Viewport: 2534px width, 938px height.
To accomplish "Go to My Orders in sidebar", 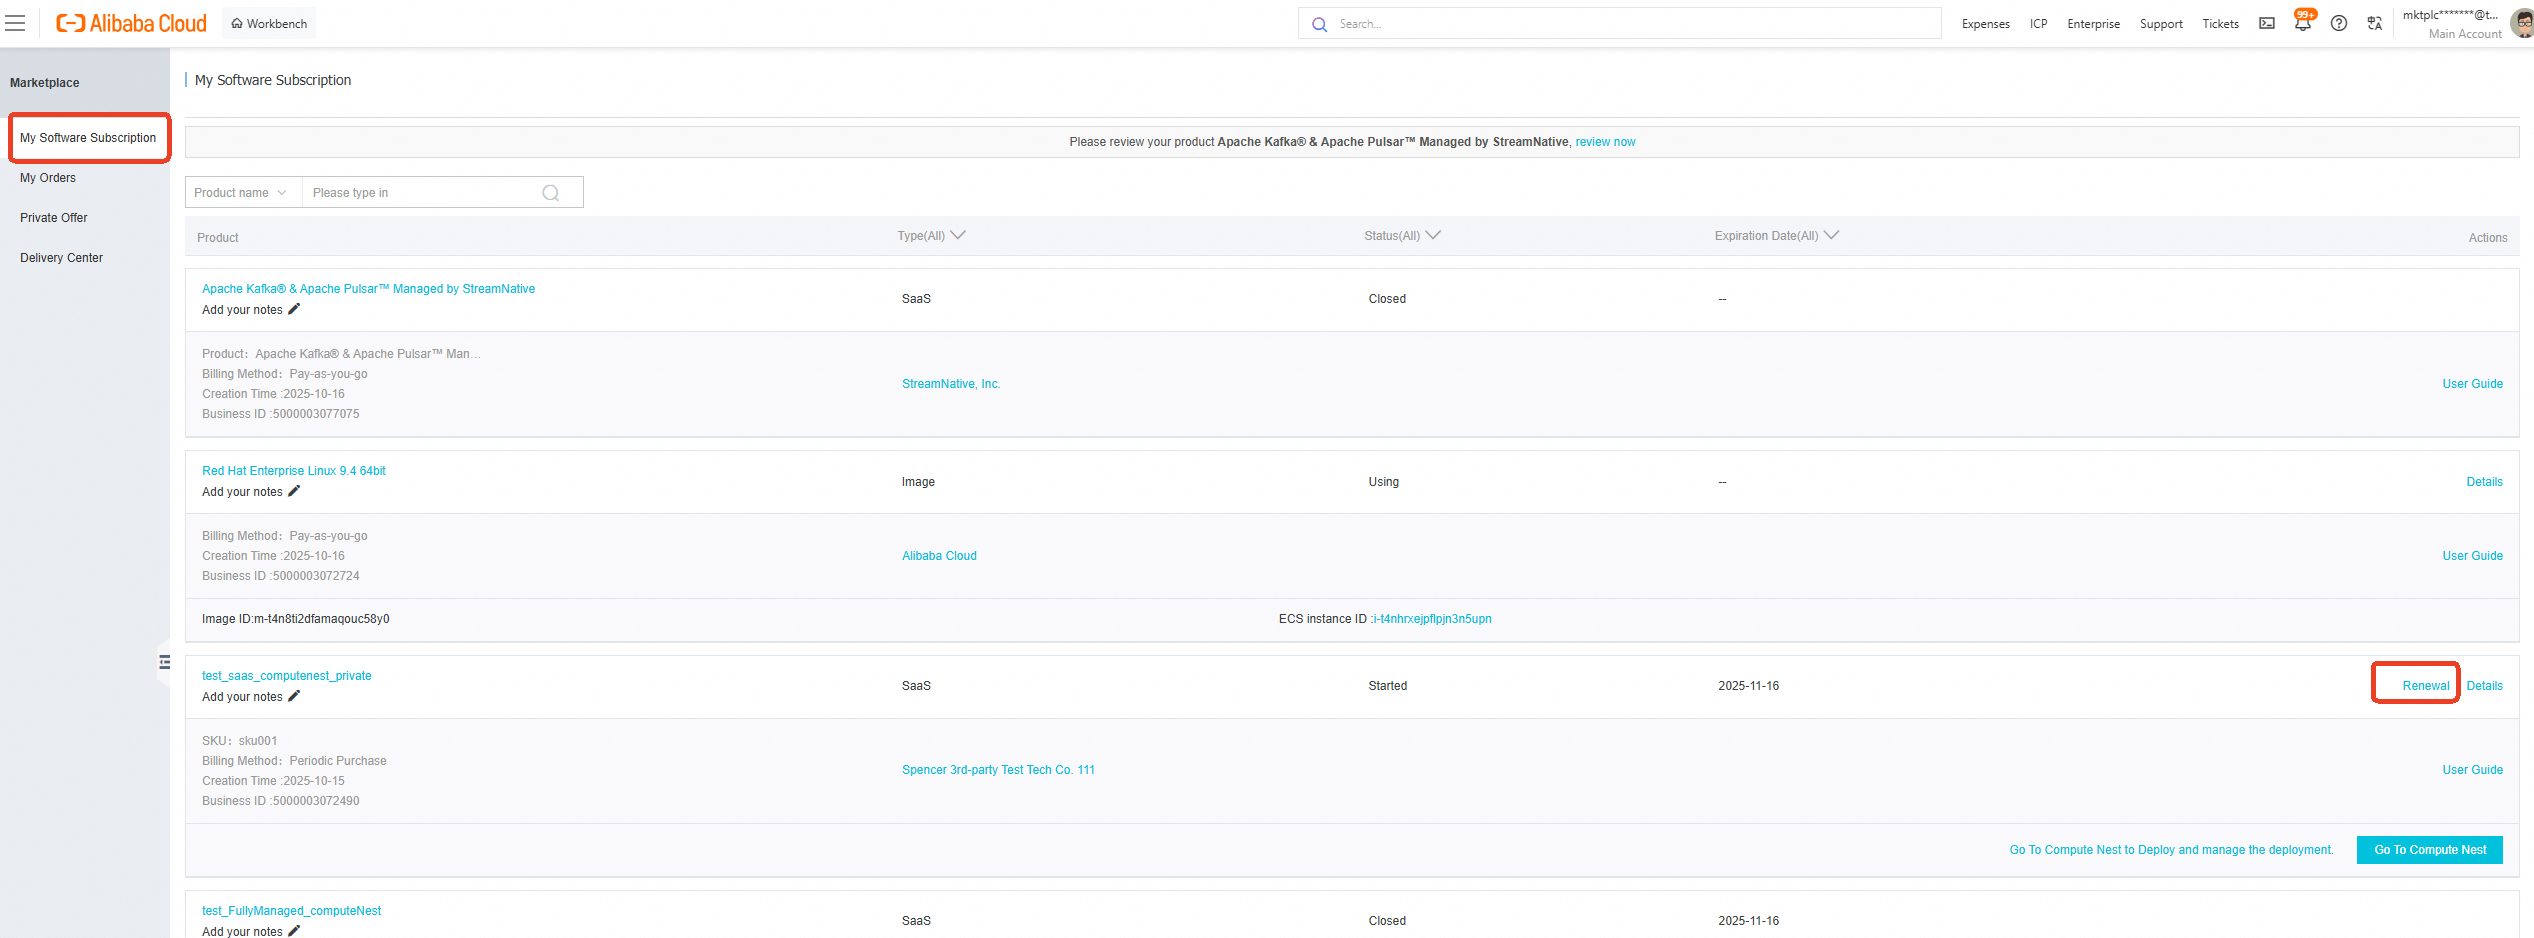I will pyautogui.click(x=48, y=178).
